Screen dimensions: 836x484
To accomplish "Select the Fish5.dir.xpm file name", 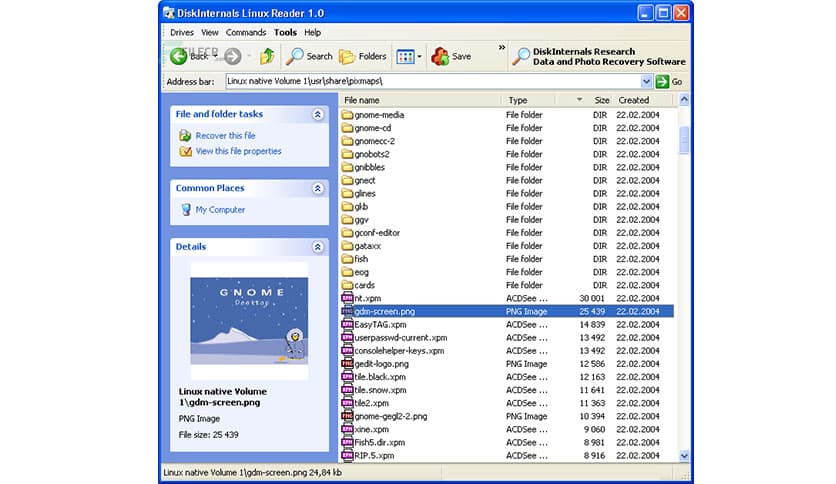I will click(380, 442).
